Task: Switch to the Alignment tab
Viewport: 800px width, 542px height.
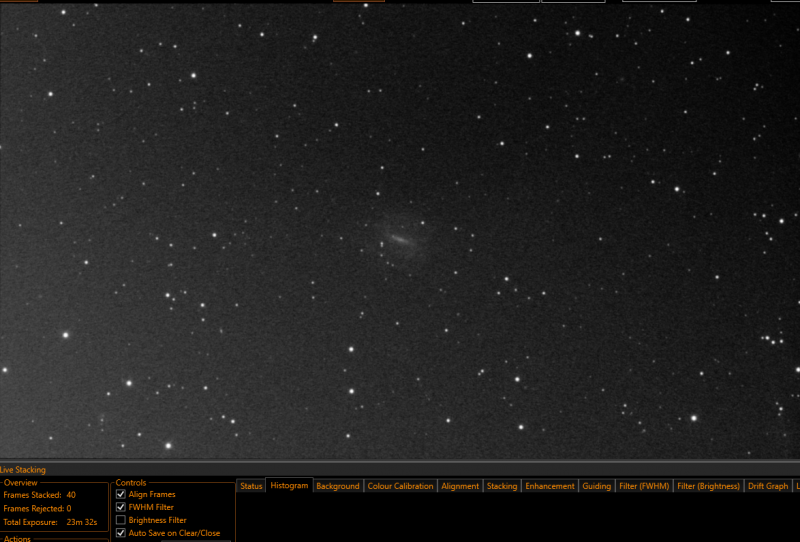Action: coord(460,486)
